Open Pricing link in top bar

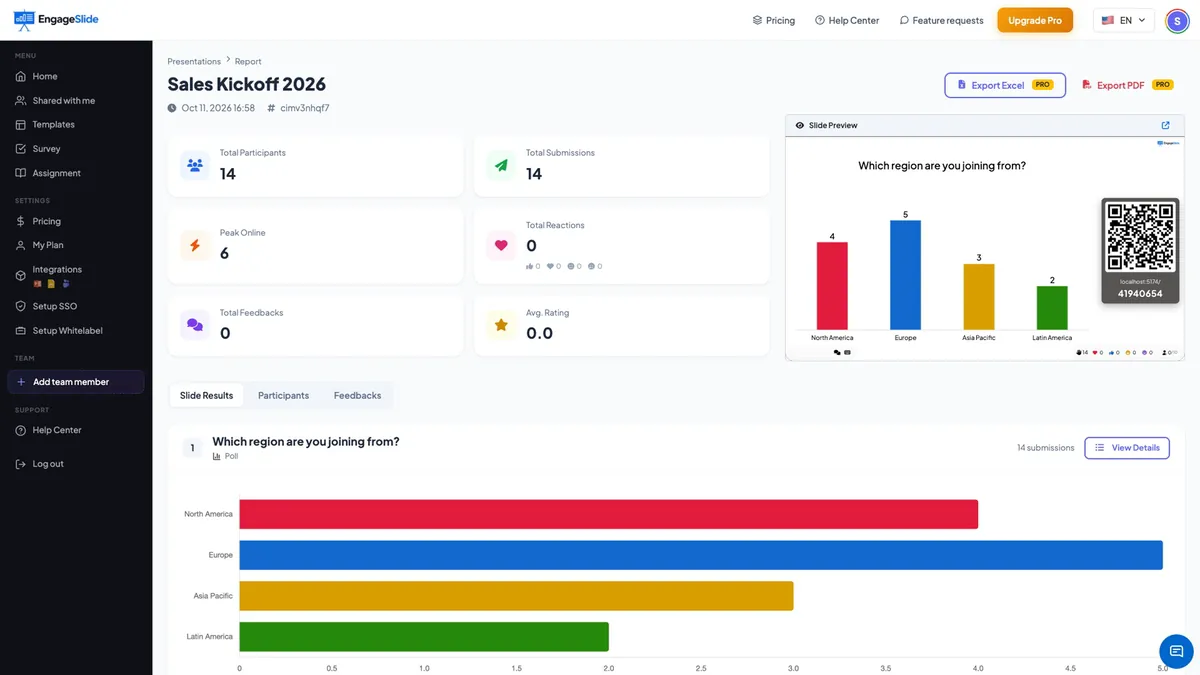[773, 20]
